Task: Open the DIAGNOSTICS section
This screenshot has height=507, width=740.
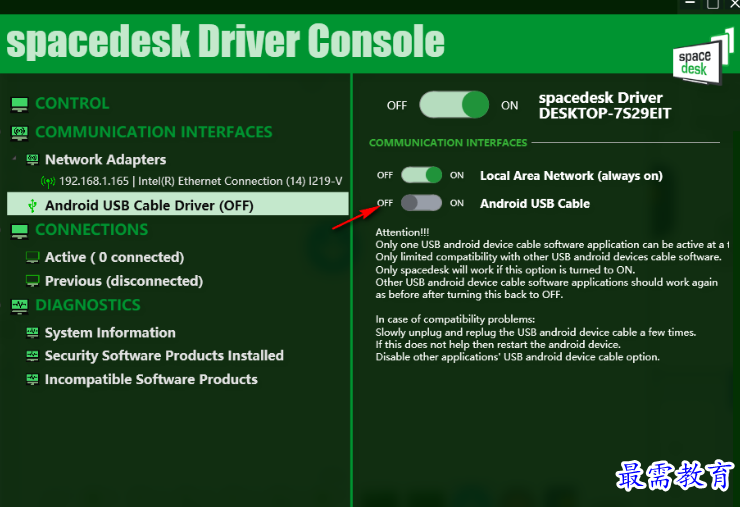Action: click(x=88, y=305)
